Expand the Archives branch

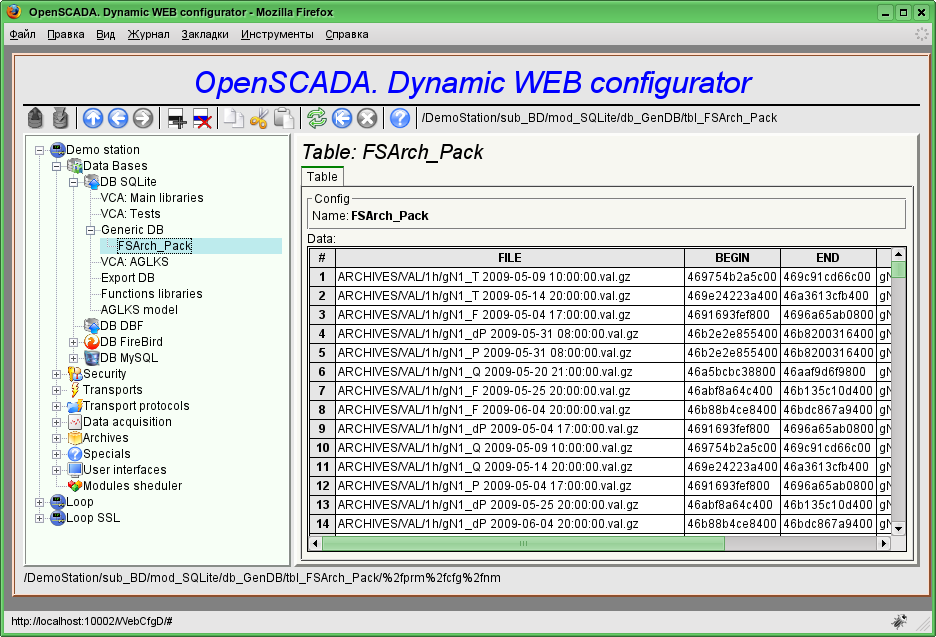pyautogui.click(x=57, y=439)
